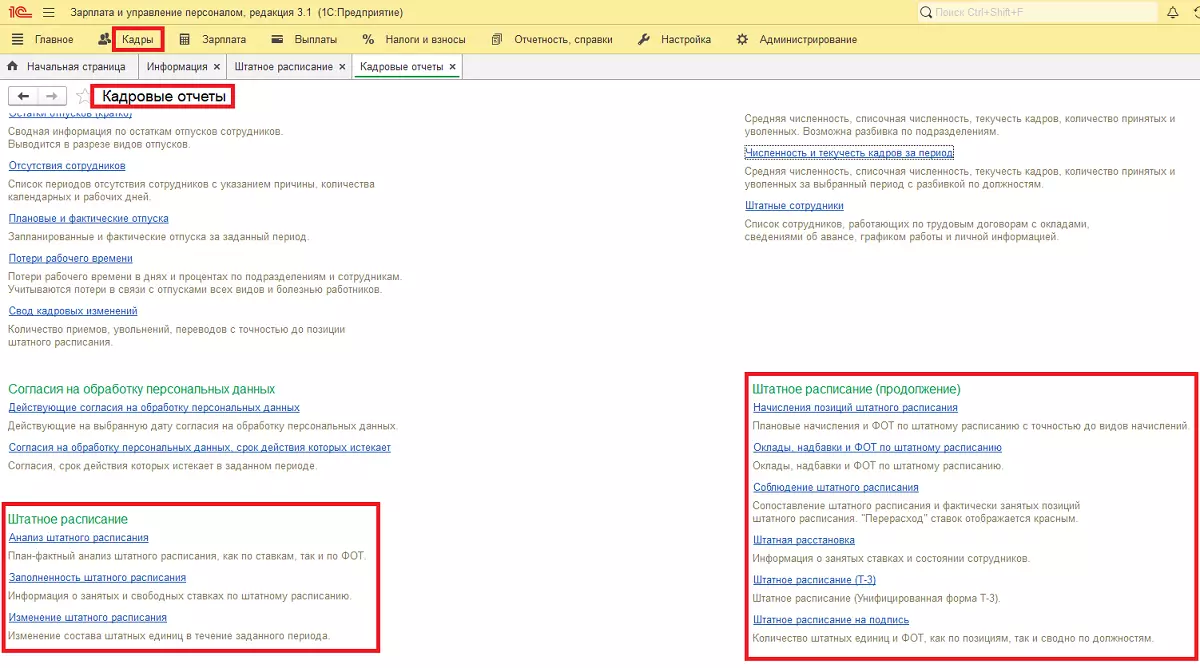The image size is (1200, 668).
Task: Close the Кадровые отчеты tab
Action: 452,67
